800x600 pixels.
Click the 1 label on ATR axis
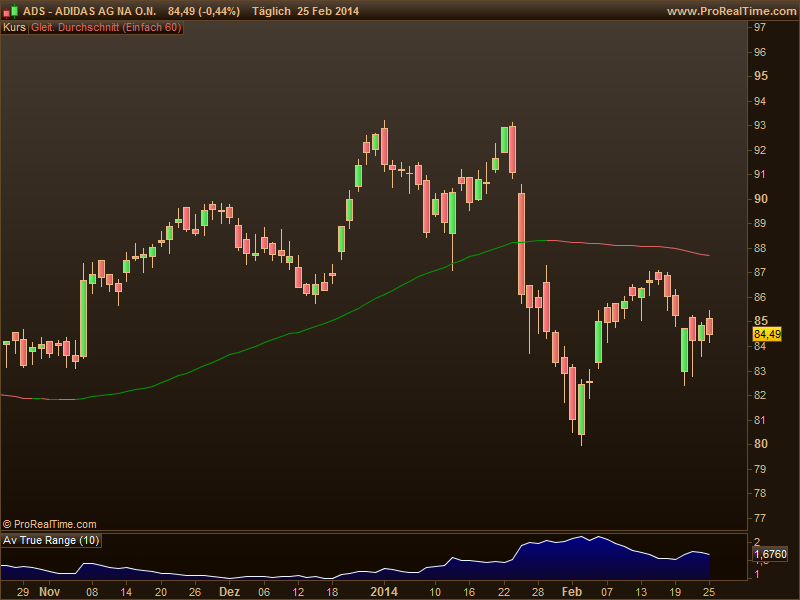757,574
